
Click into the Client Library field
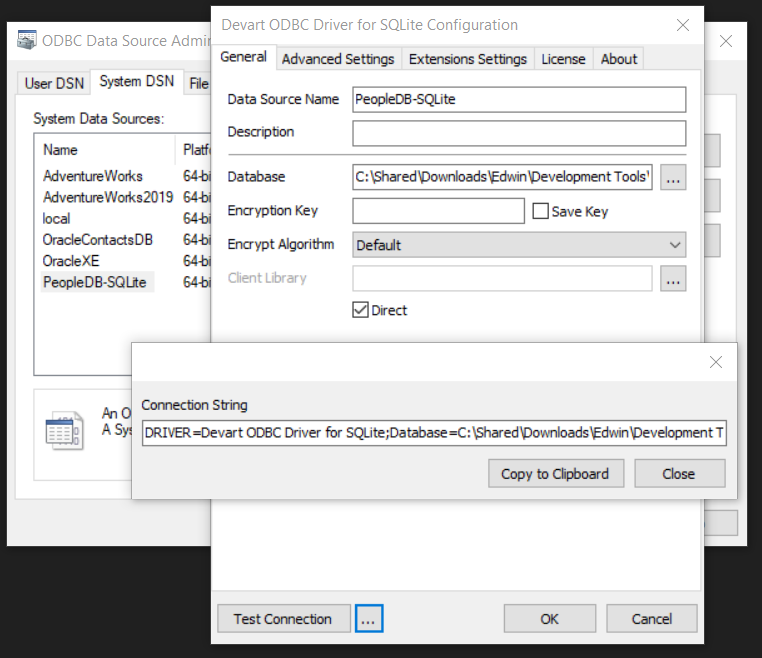coord(502,278)
